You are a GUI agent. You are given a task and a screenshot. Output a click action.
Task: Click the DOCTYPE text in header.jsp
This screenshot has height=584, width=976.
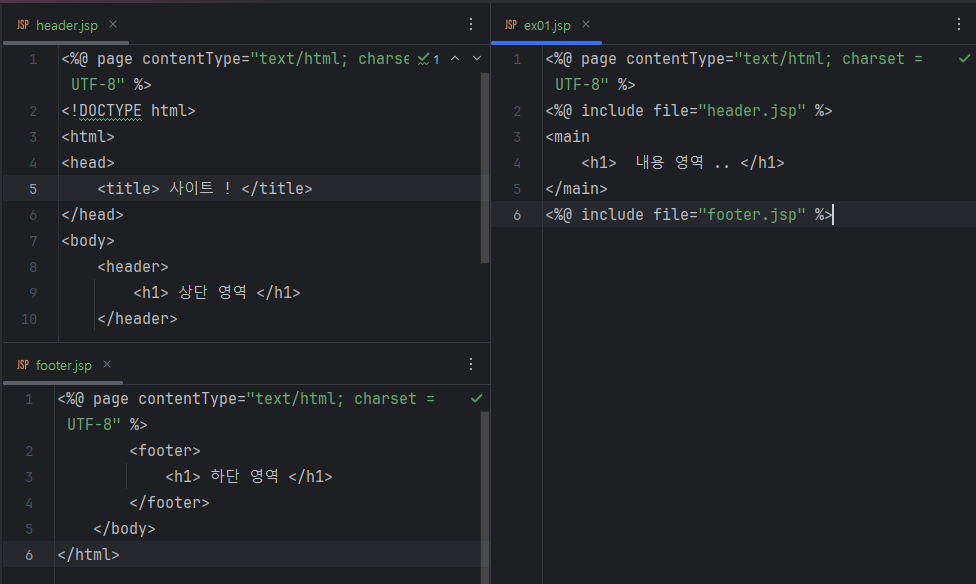pyautogui.click(x=110, y=111)
